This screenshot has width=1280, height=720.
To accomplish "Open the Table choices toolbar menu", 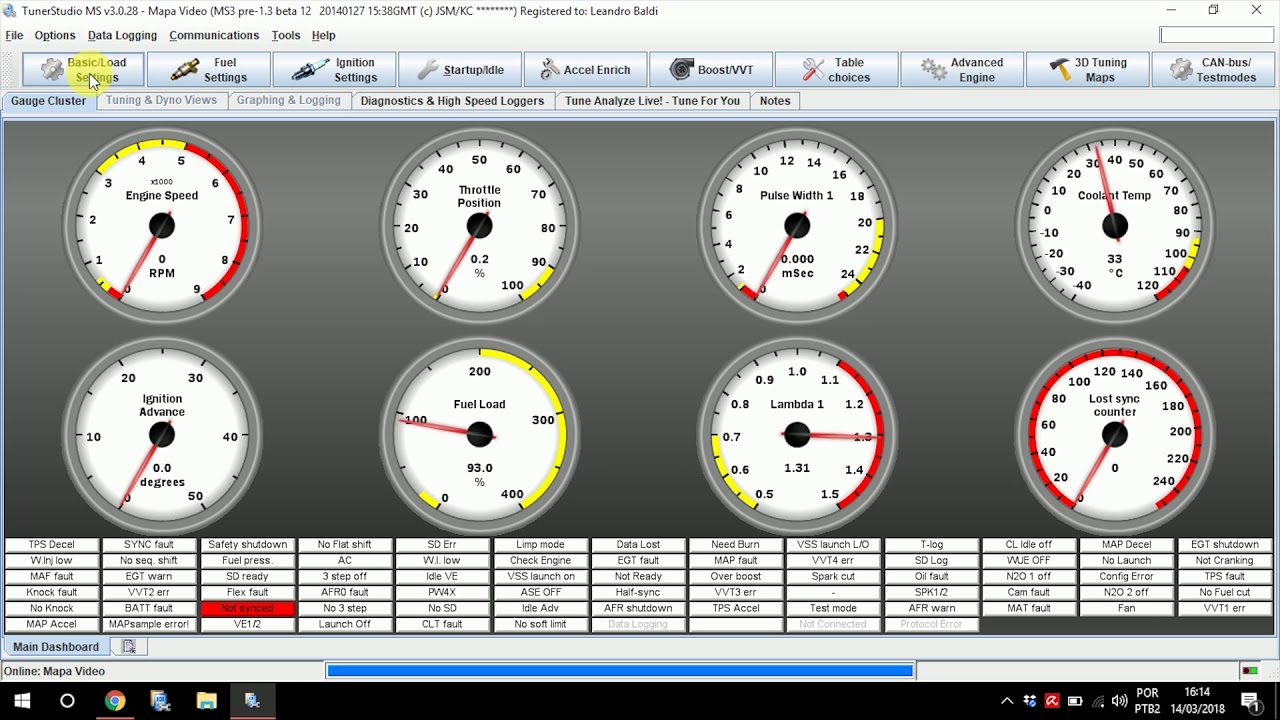I will (836, 70).
